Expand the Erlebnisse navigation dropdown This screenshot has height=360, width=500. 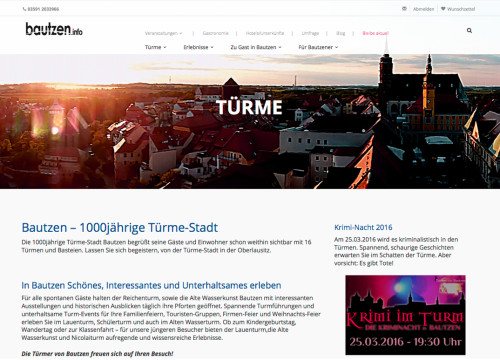pyautogui.click(x=198, y=47)
